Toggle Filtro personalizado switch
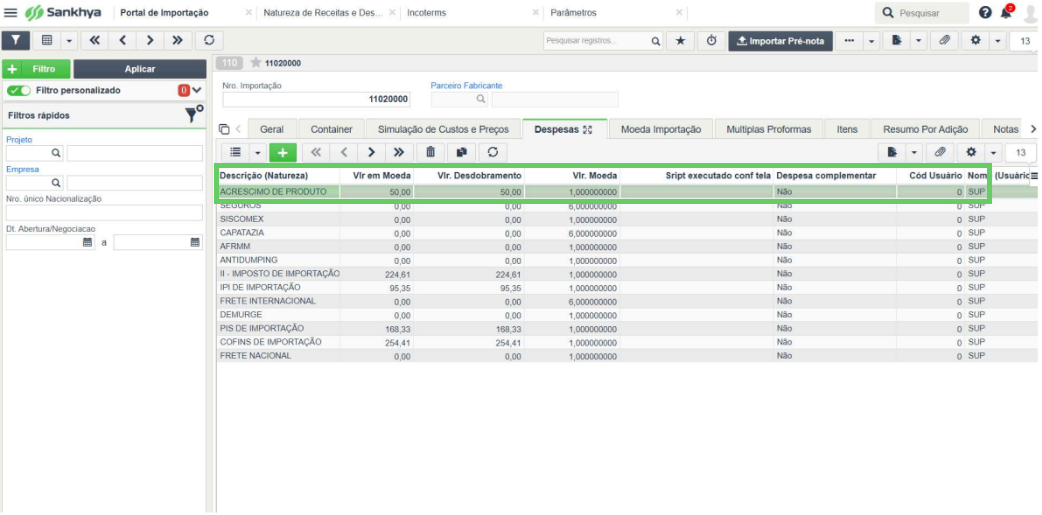 point(19,90)
